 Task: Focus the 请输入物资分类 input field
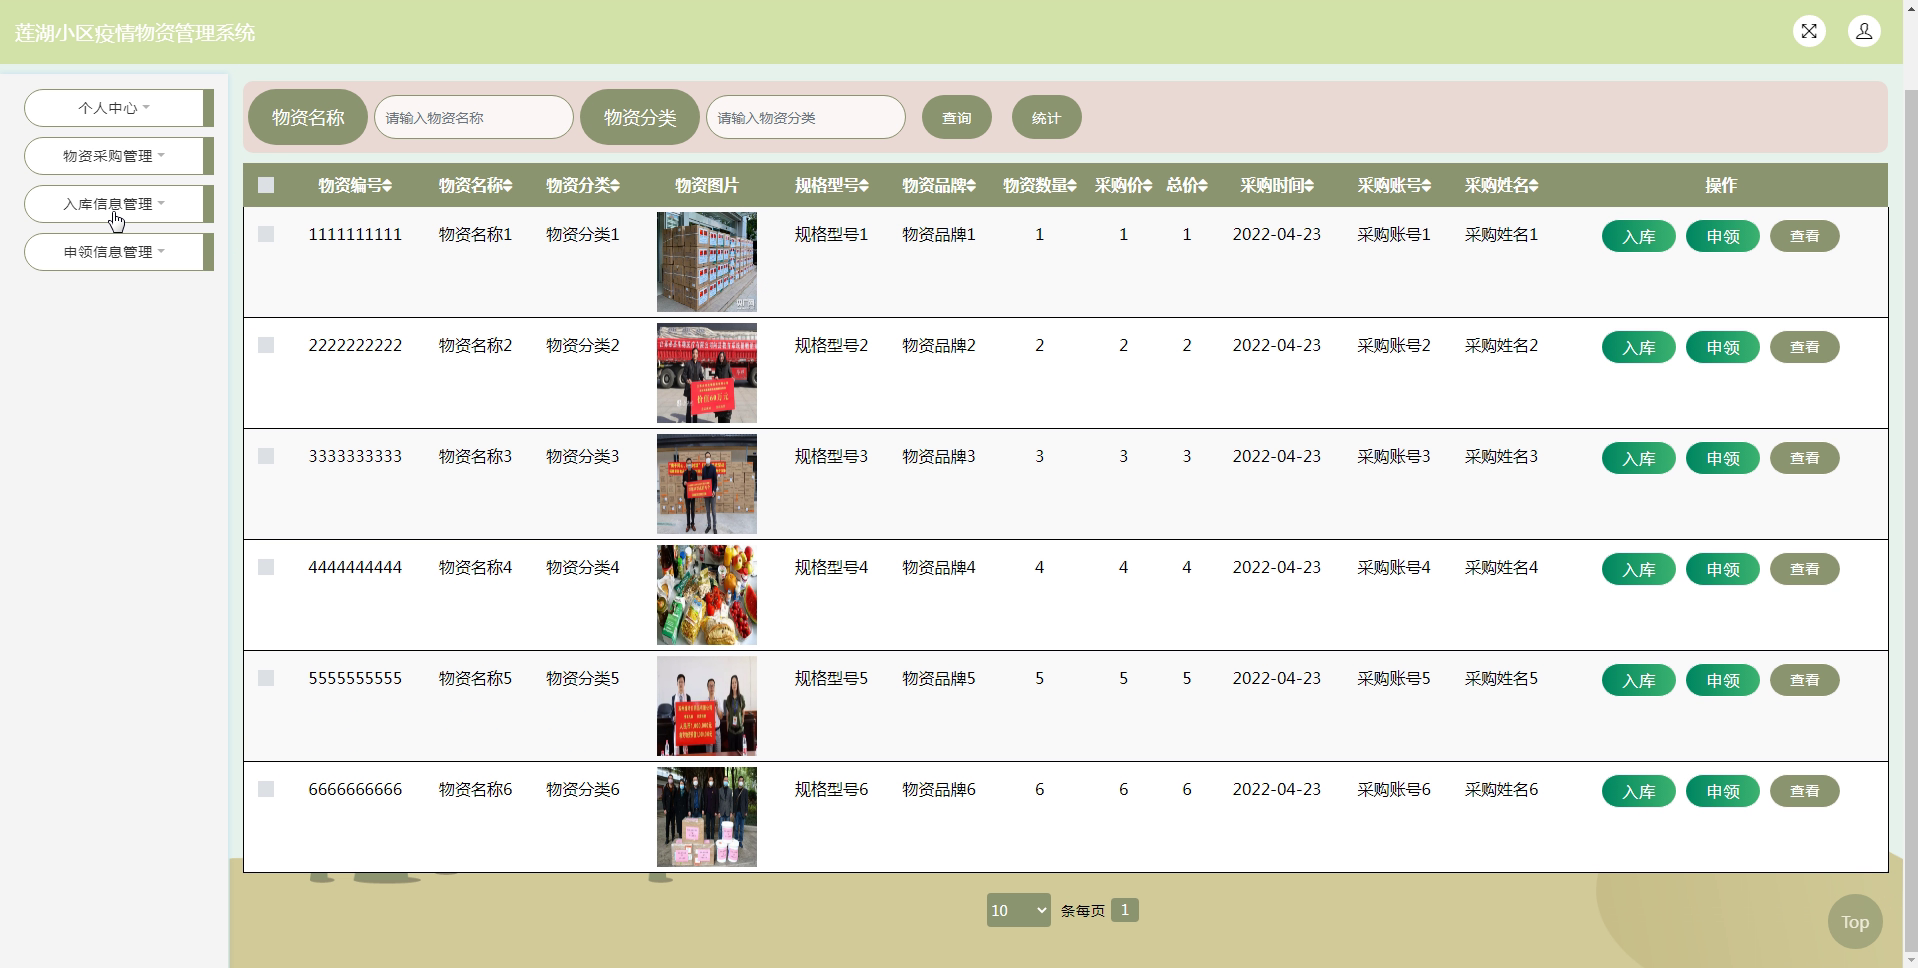pyautogui.click(x=805, y=118)
